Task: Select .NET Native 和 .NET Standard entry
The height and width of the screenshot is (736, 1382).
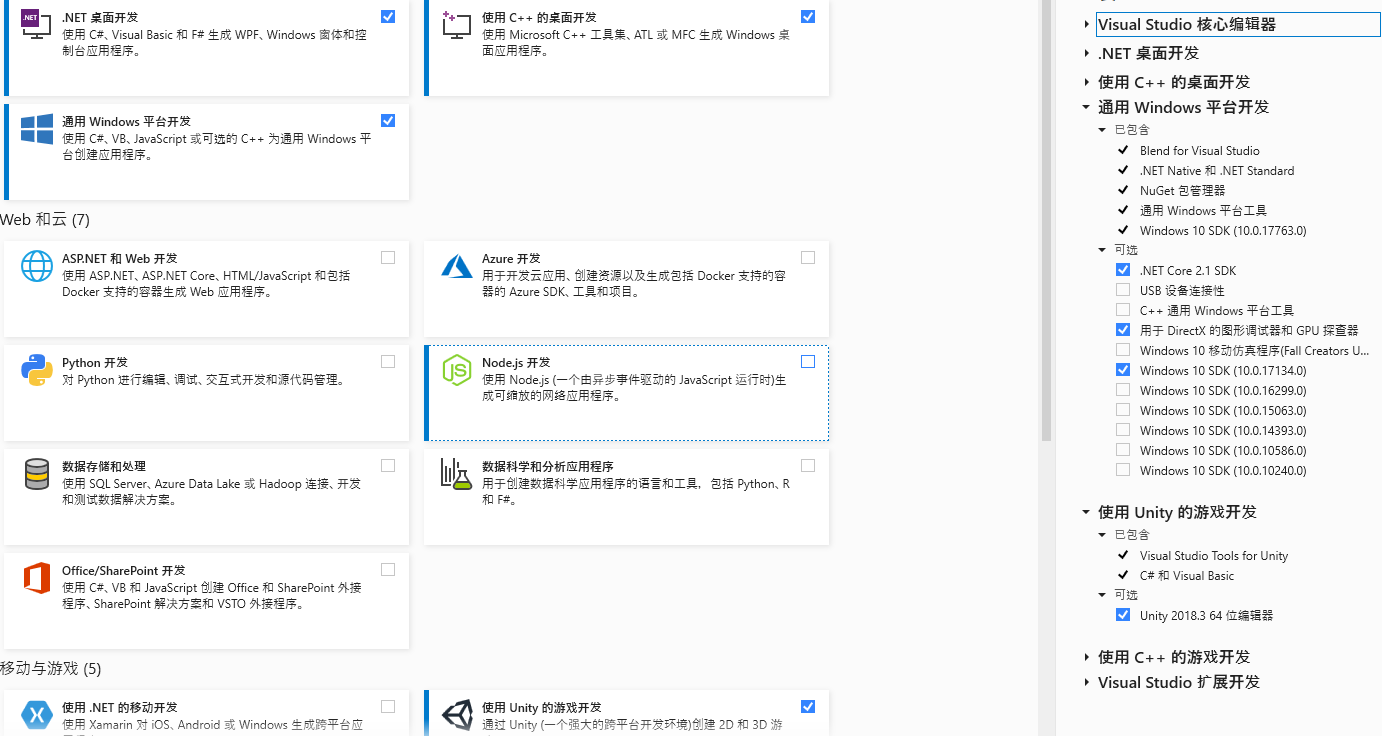Action: [x=1217, y=170]
